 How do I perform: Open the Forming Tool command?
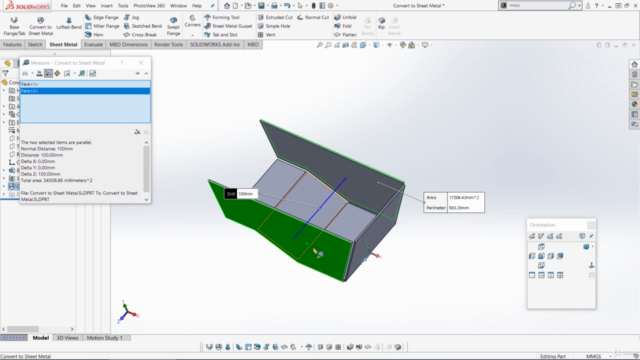tap(222, 17)
